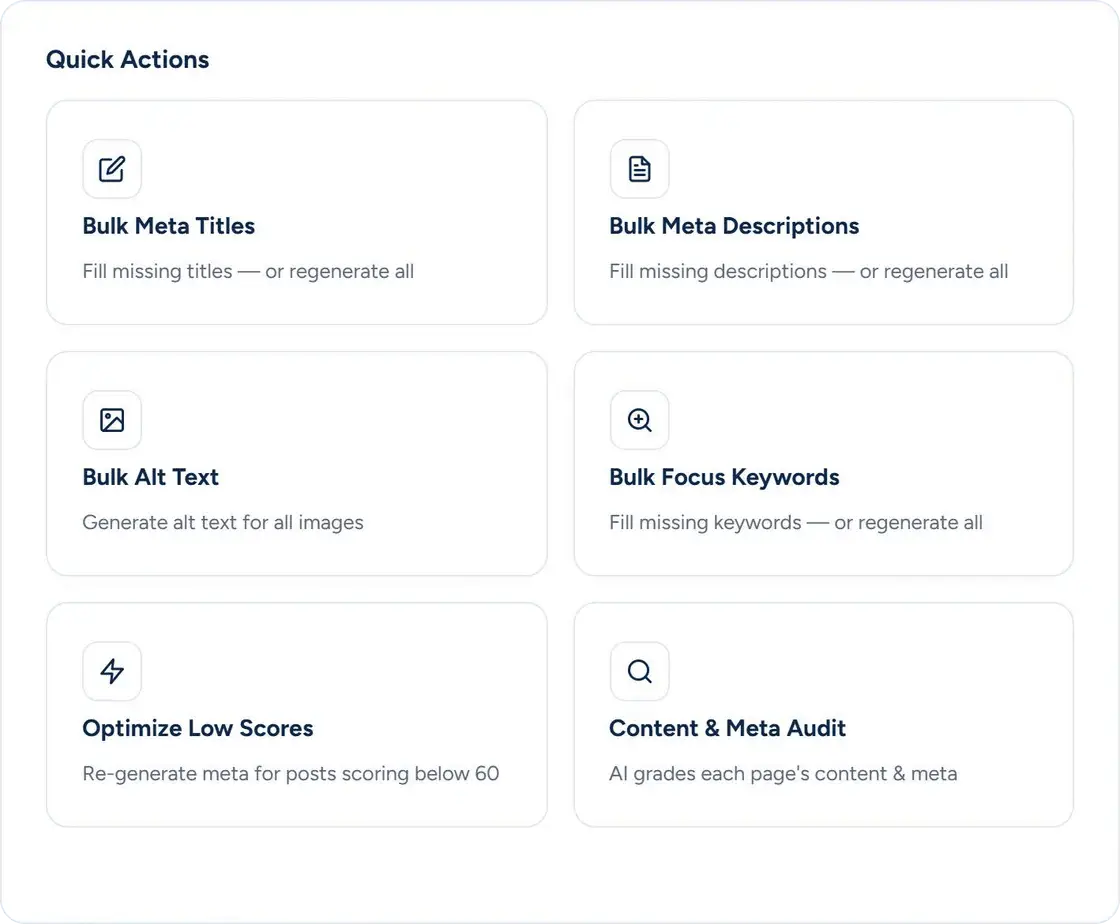Click the document icon for Bulk Meta Descriptions
This screenshot has width=1120, height=924.
click(639, 169)
